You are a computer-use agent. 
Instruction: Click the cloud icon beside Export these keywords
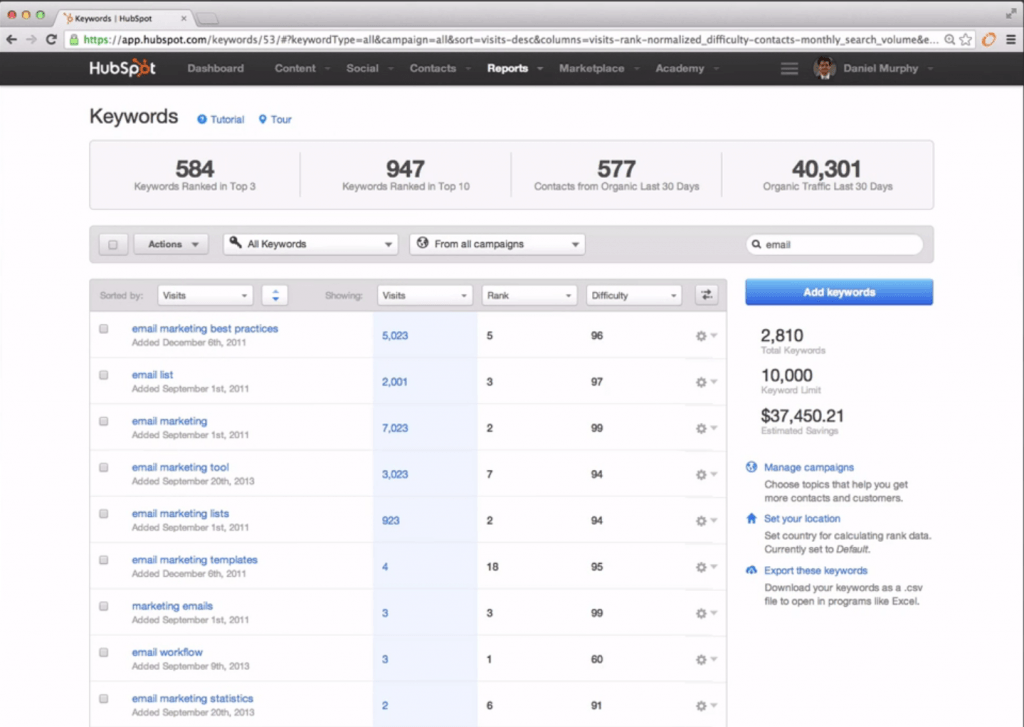(752, 570)
